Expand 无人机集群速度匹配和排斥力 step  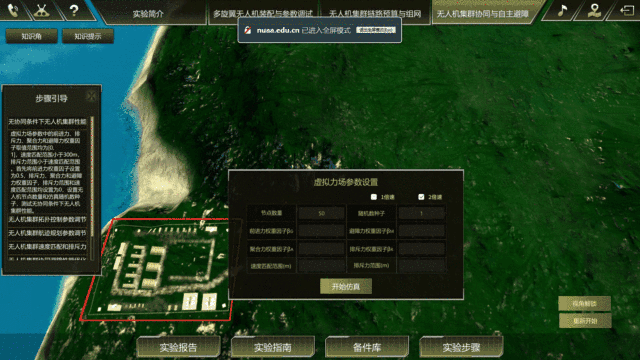pyautogui.click(x=48, y=247)
